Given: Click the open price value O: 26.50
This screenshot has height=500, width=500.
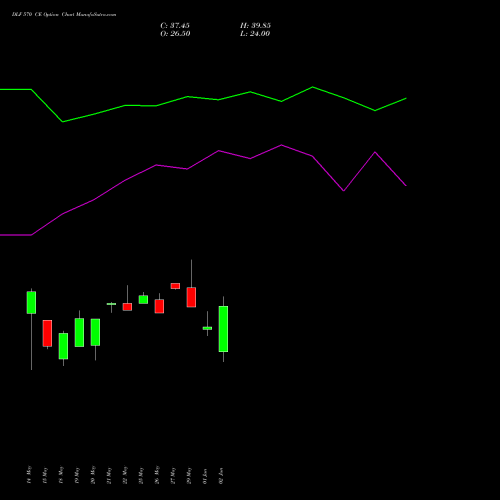Looking at the screenshot, I should point(175,34).
